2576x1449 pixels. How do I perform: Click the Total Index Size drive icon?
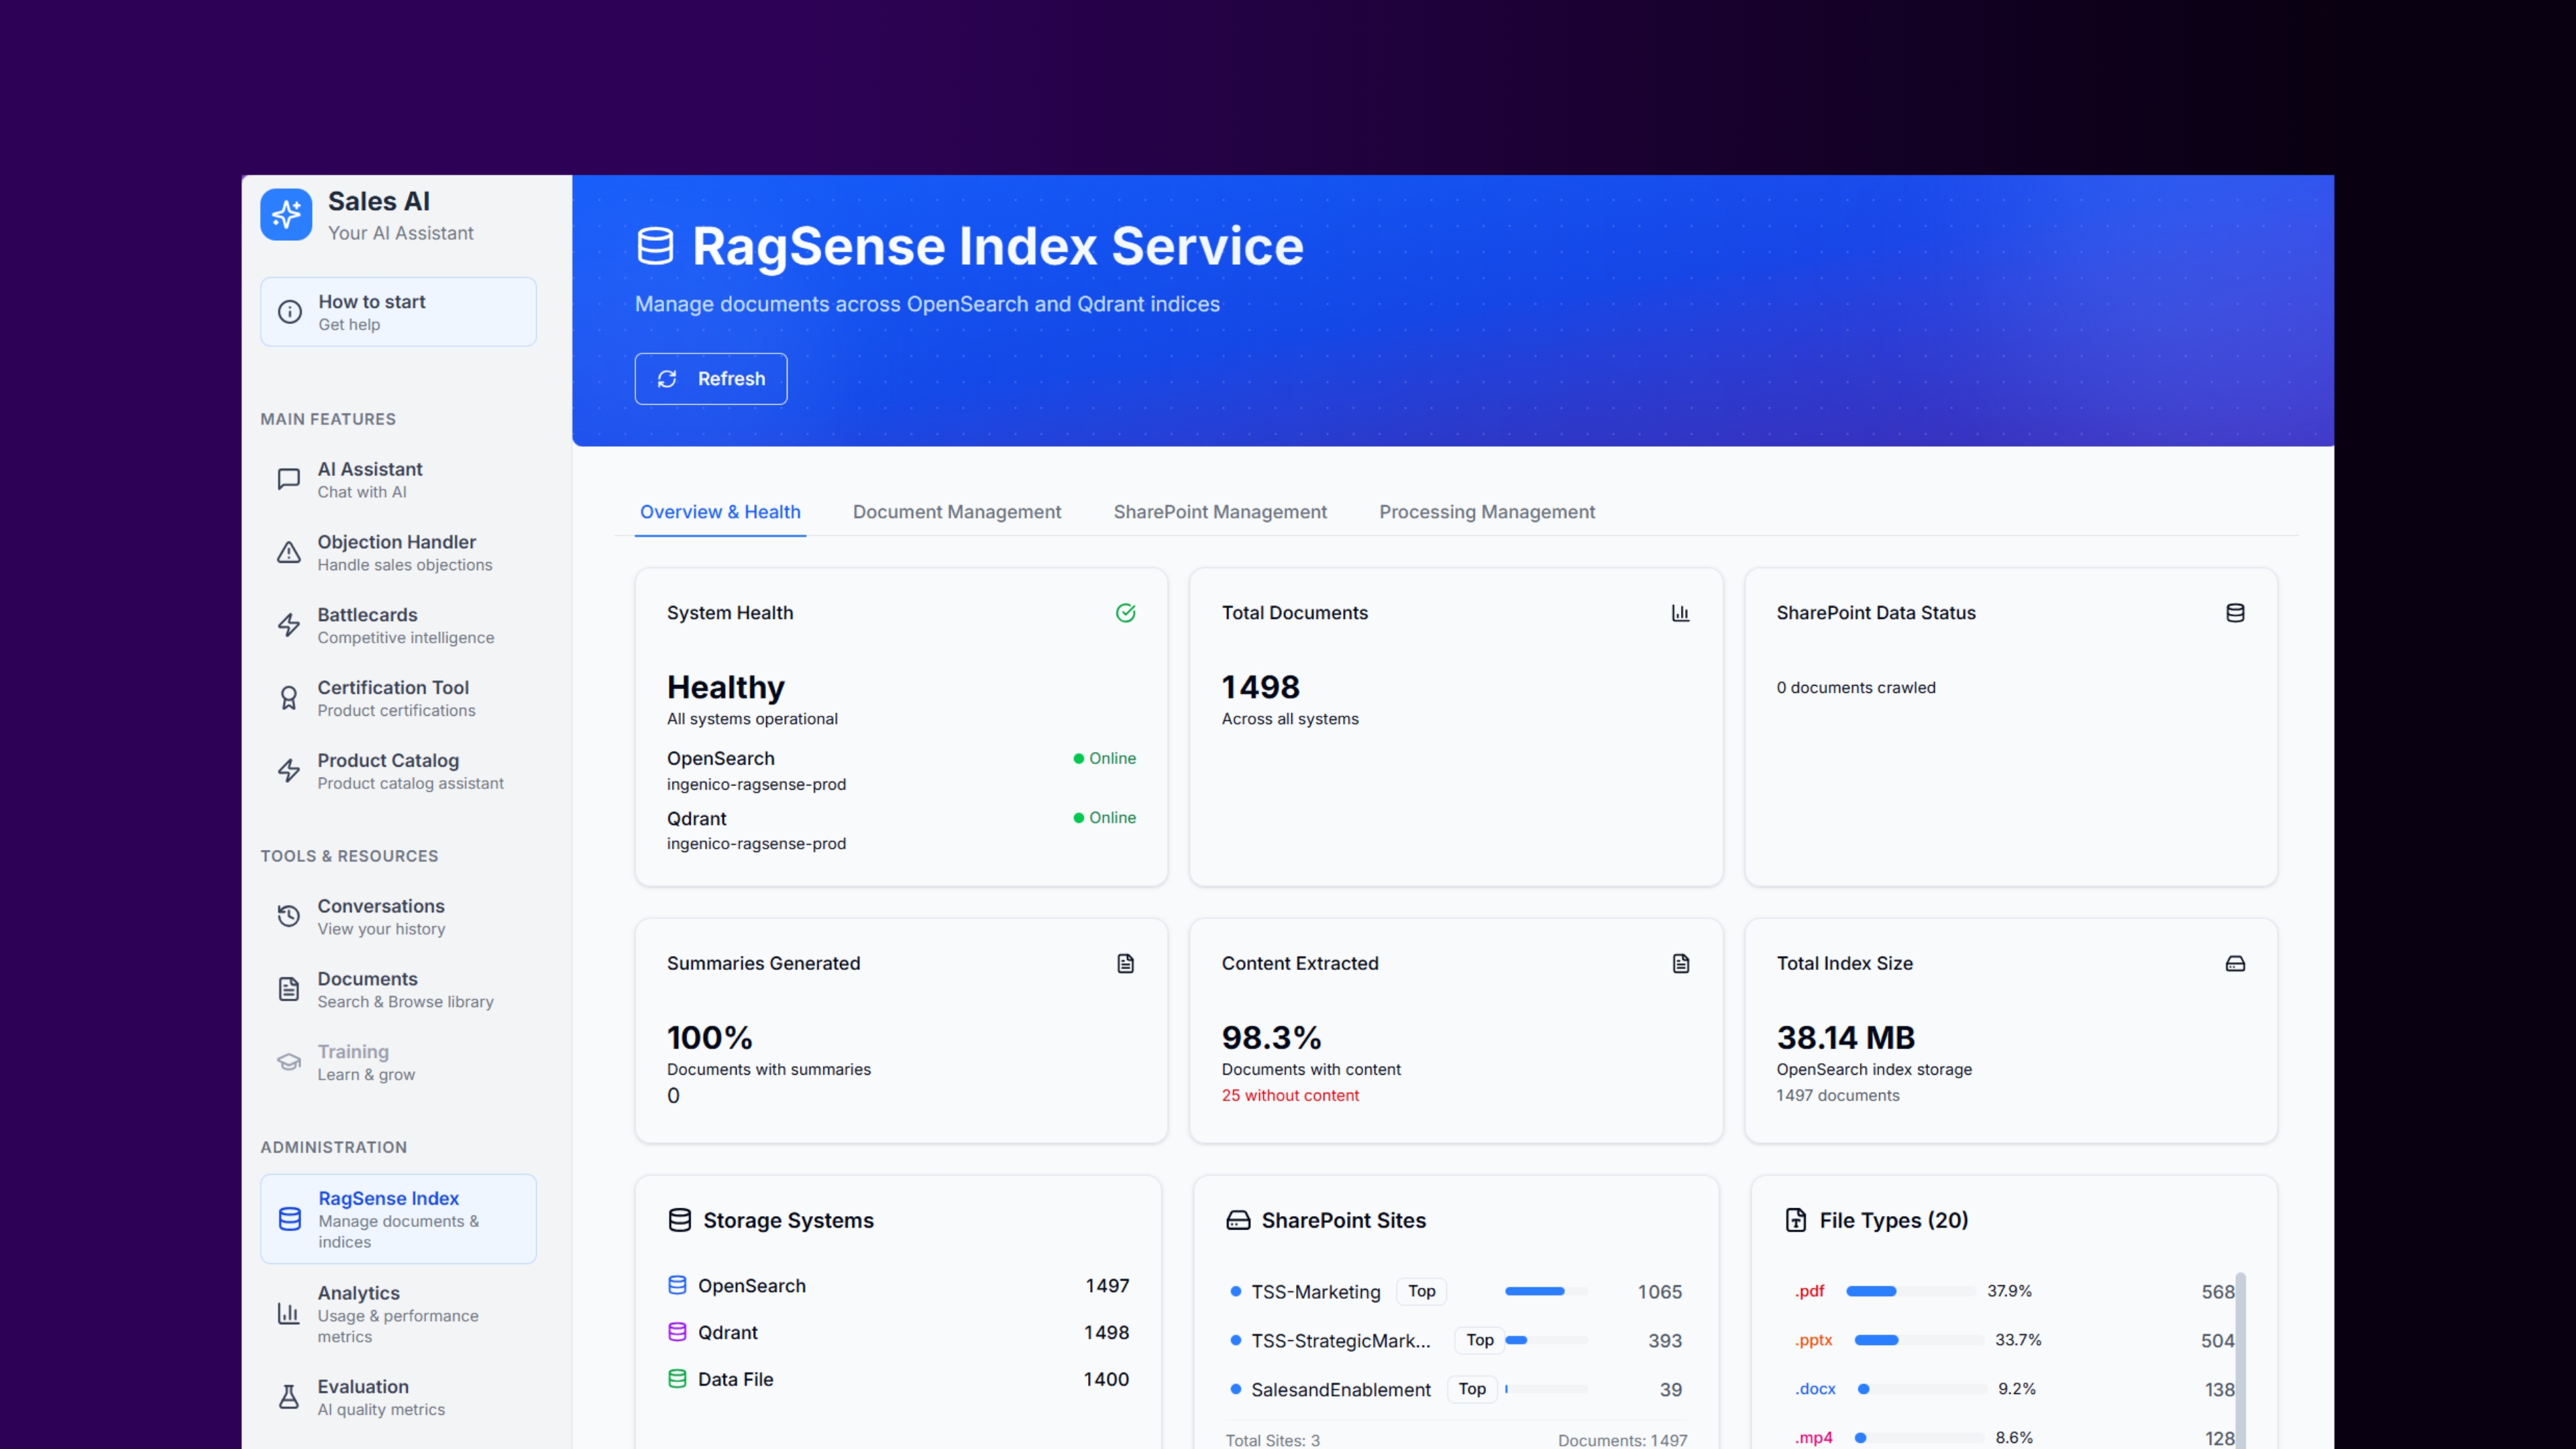pos(2235,964)
